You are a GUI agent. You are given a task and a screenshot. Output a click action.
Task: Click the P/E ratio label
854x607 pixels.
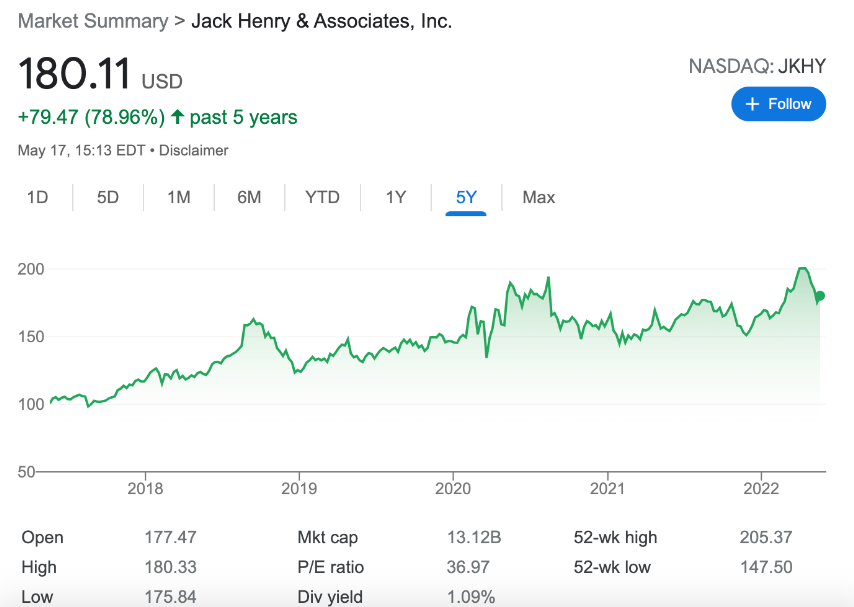pos(331,567)
